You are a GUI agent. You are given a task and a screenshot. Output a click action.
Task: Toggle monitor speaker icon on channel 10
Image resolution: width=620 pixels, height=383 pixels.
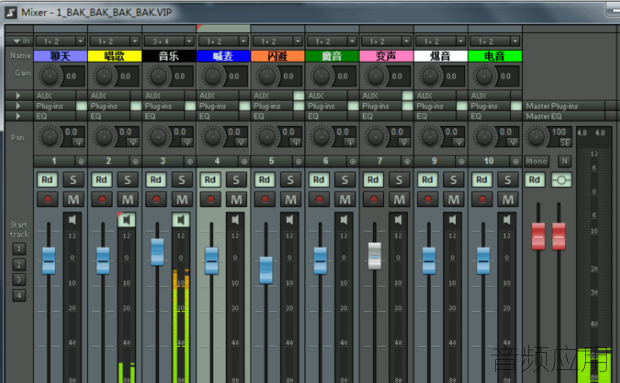pyautogui.click(x=507, y=220)
